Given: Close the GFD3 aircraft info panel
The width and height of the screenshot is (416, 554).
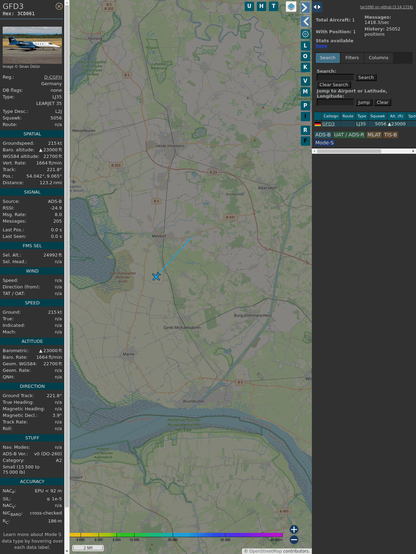Looking at the screenshot, I should click(59, 6).
